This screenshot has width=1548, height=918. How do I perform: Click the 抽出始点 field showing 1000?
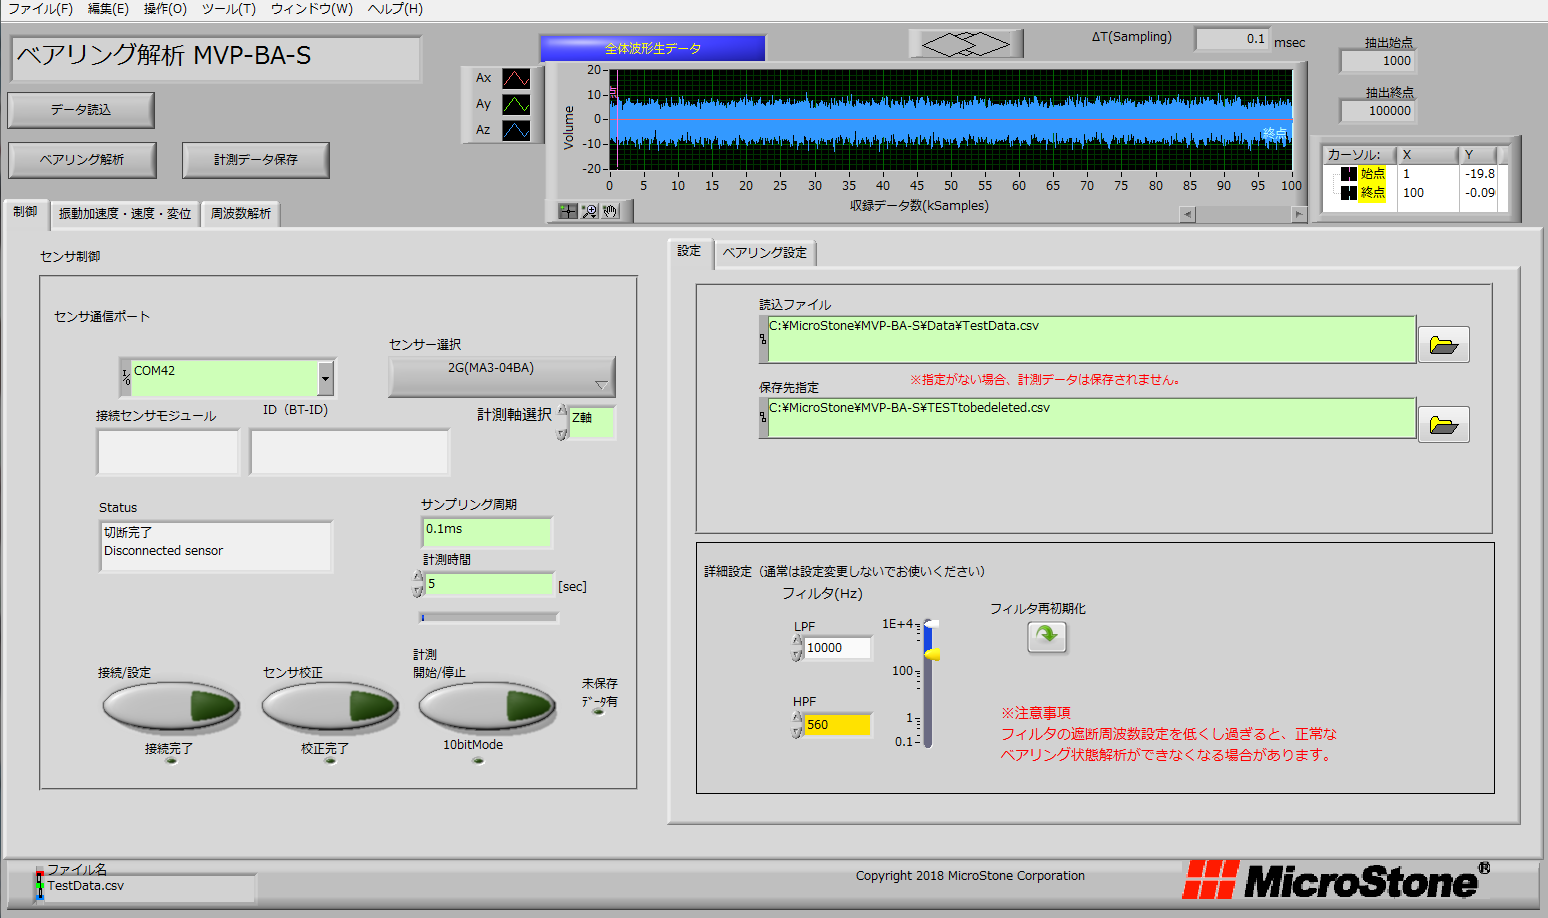click(1378, 61)
